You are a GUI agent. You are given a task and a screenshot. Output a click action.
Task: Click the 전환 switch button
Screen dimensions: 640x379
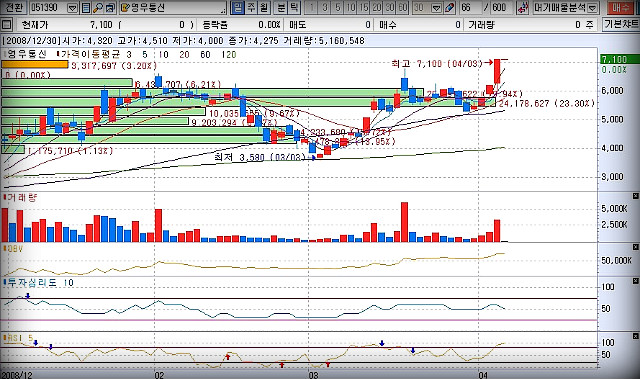pyautogui.click(x=14, y=8)
